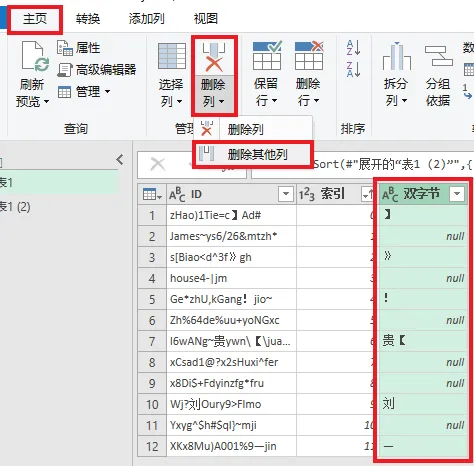Select the 表1 query in the pane
The height and width of the screenshot is (466, 474).
point(59,182)
